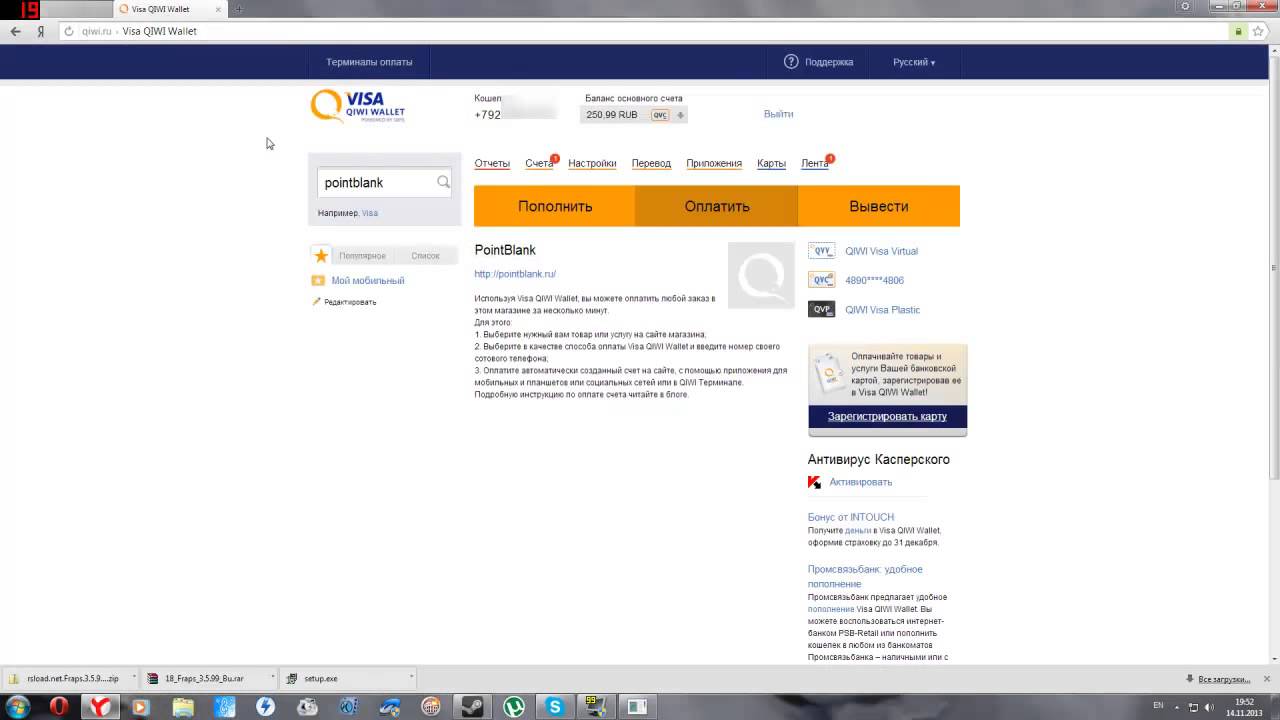Open Steam from the taskbar
The width and height of the screenshot is (1280, 720).
point(472,707)
